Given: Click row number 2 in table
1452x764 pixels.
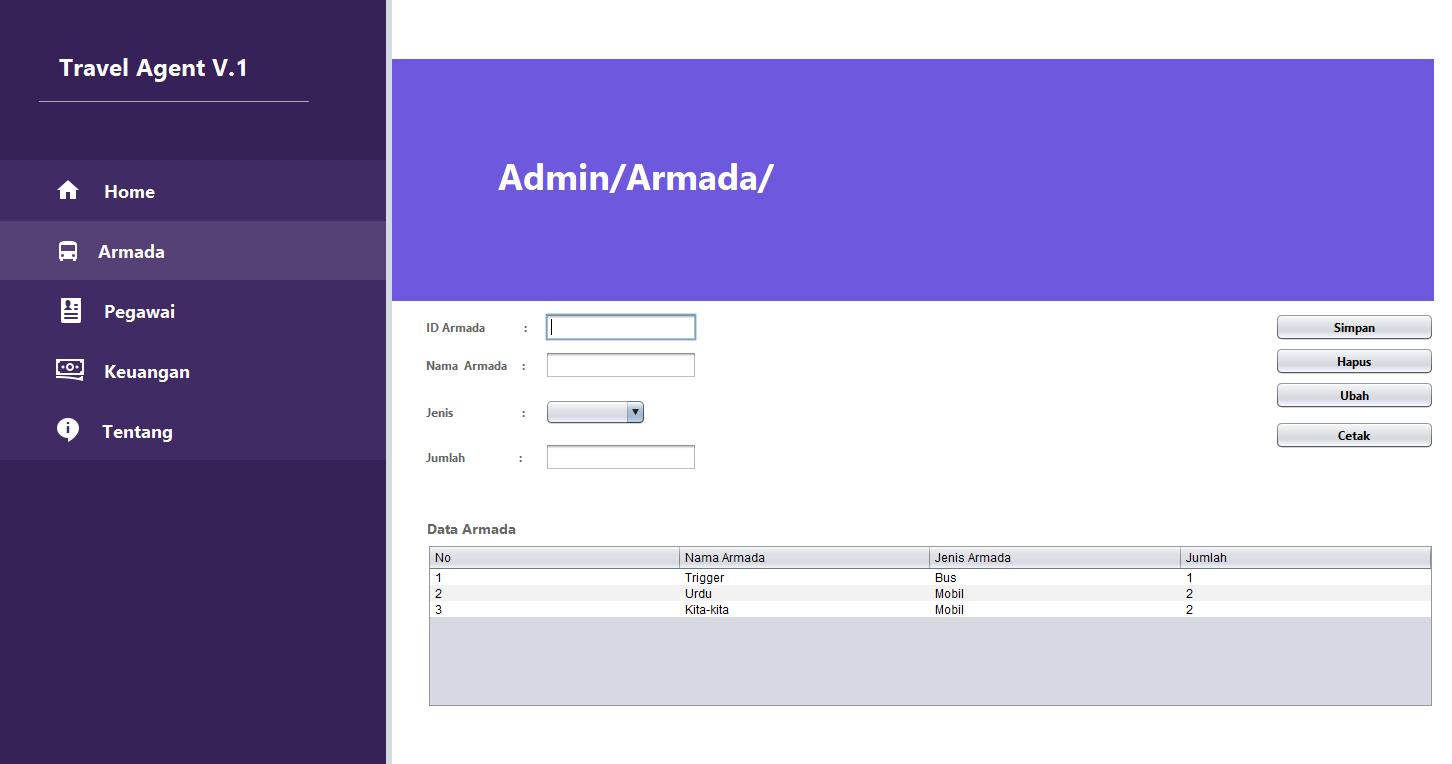Looking at the screenshot, I should [555, 594].
